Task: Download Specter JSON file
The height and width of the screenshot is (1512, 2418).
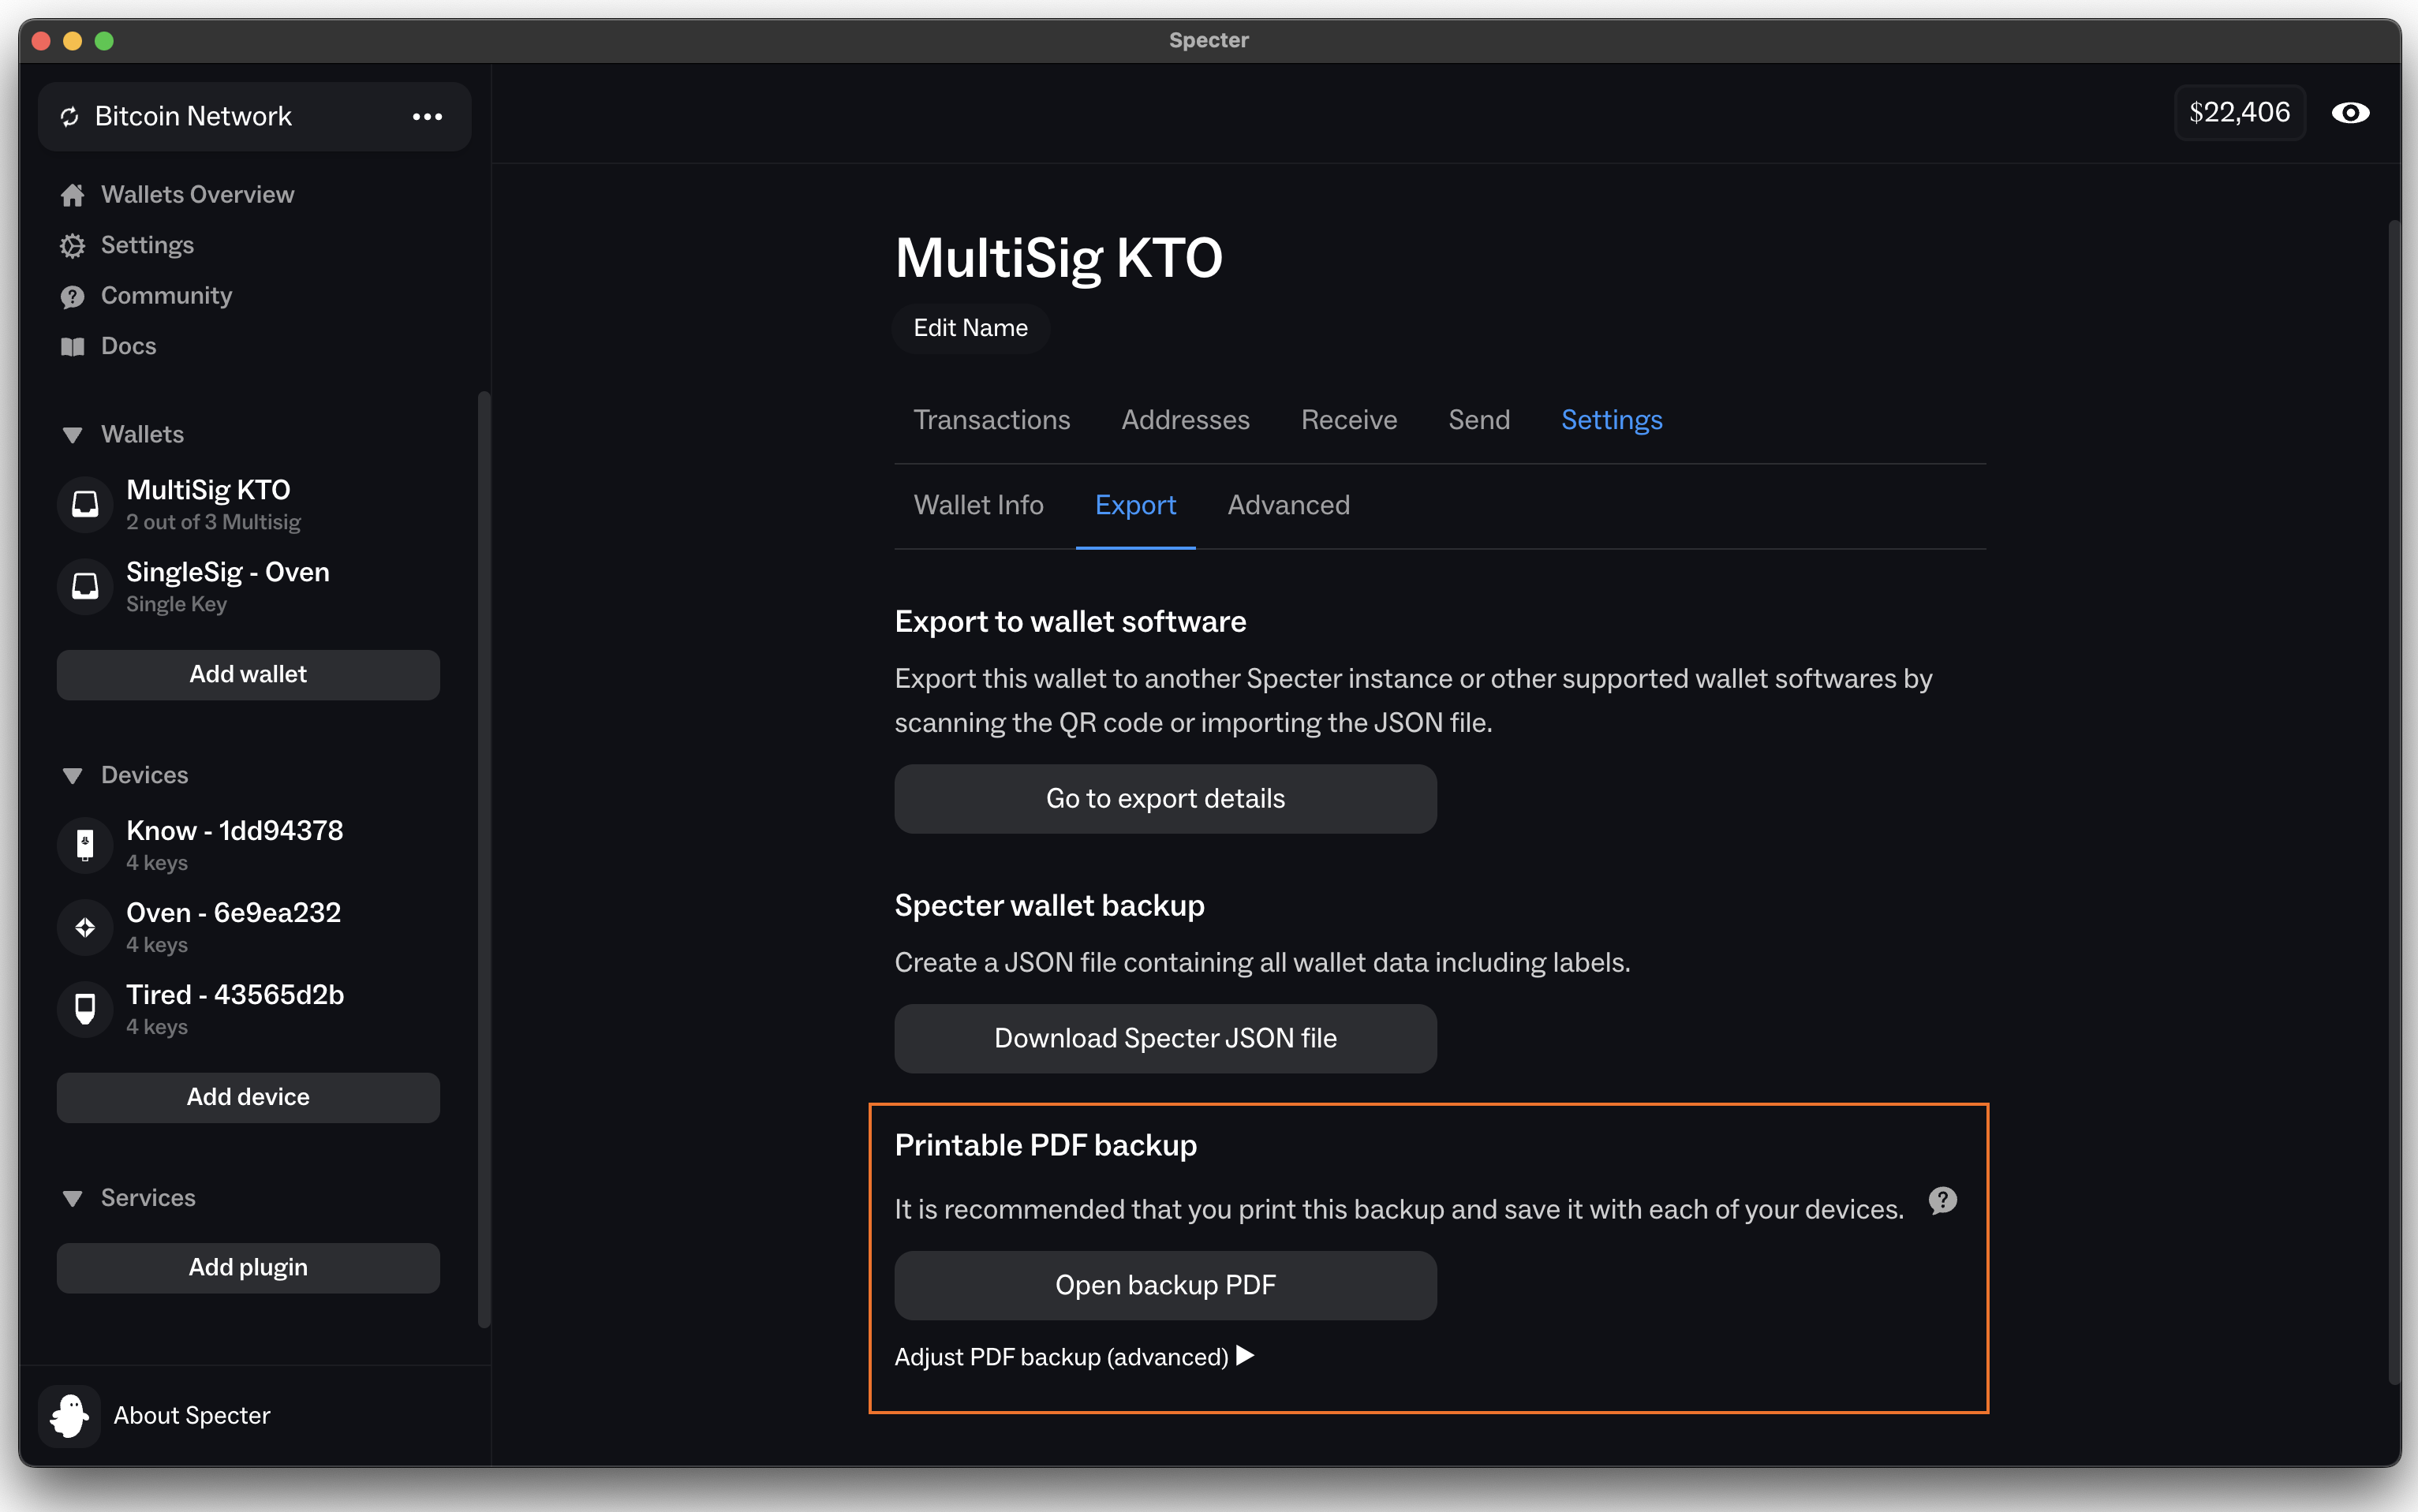Action: (1165, 1039)
